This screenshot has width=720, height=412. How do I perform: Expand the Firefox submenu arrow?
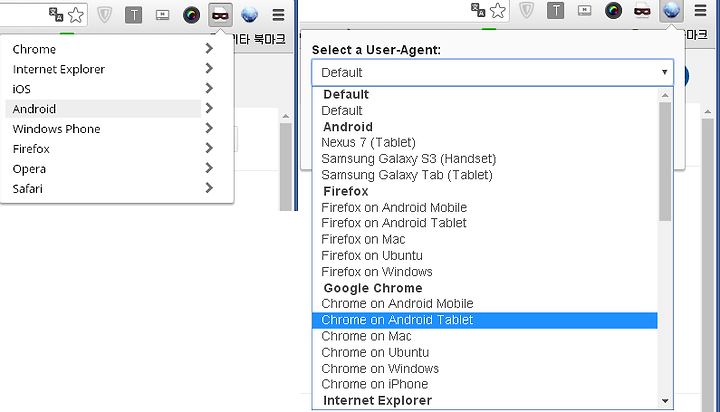[x=209, y=148]
